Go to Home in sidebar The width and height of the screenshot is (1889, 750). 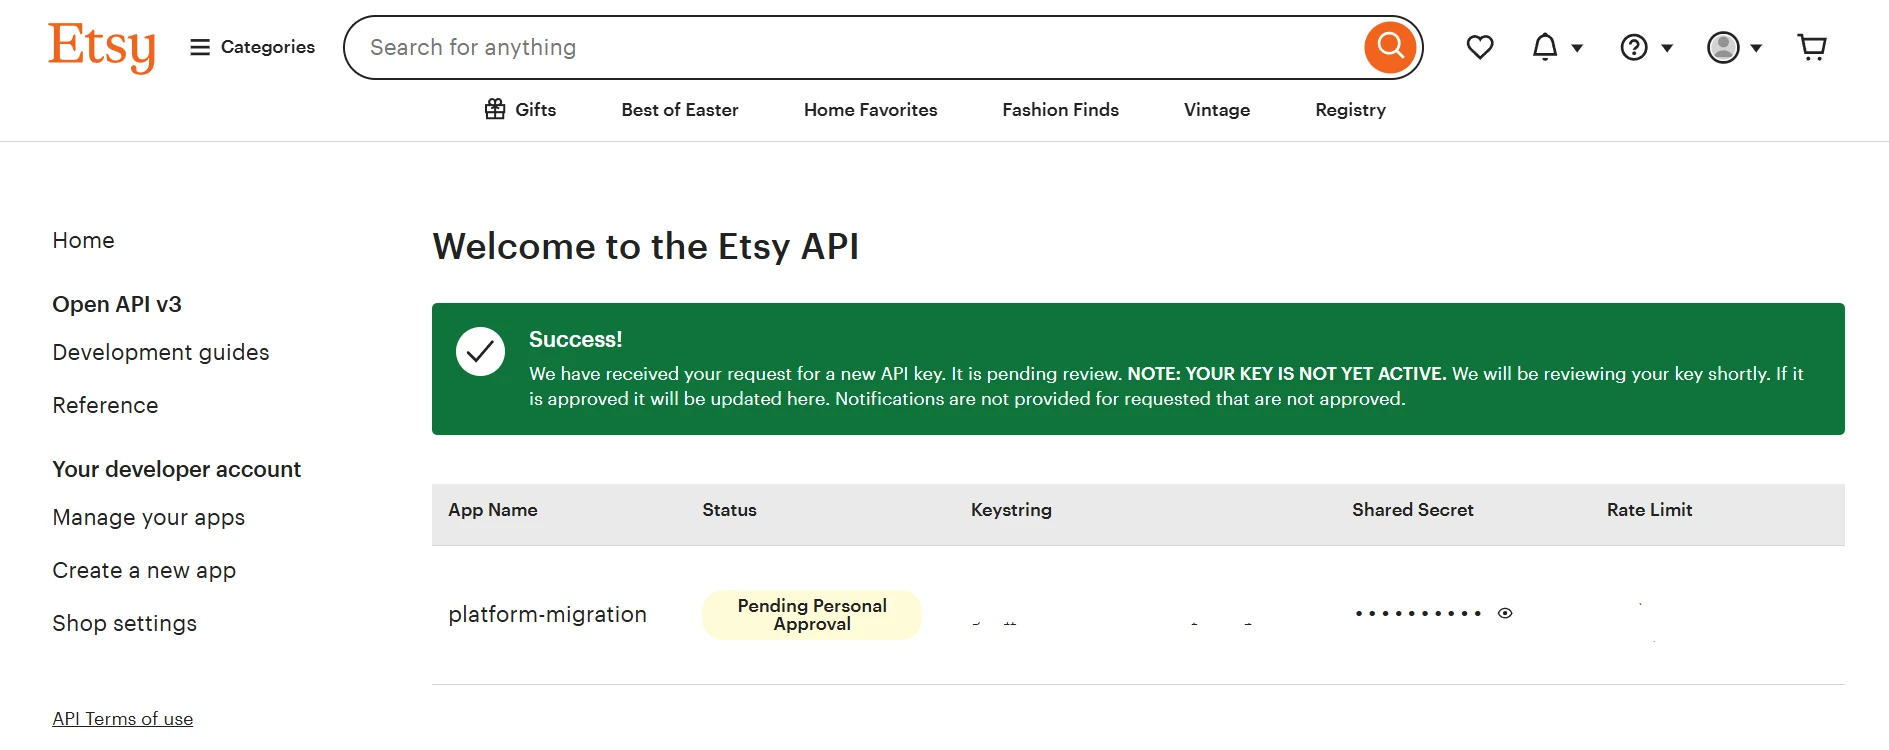click(x=84, y=240)
